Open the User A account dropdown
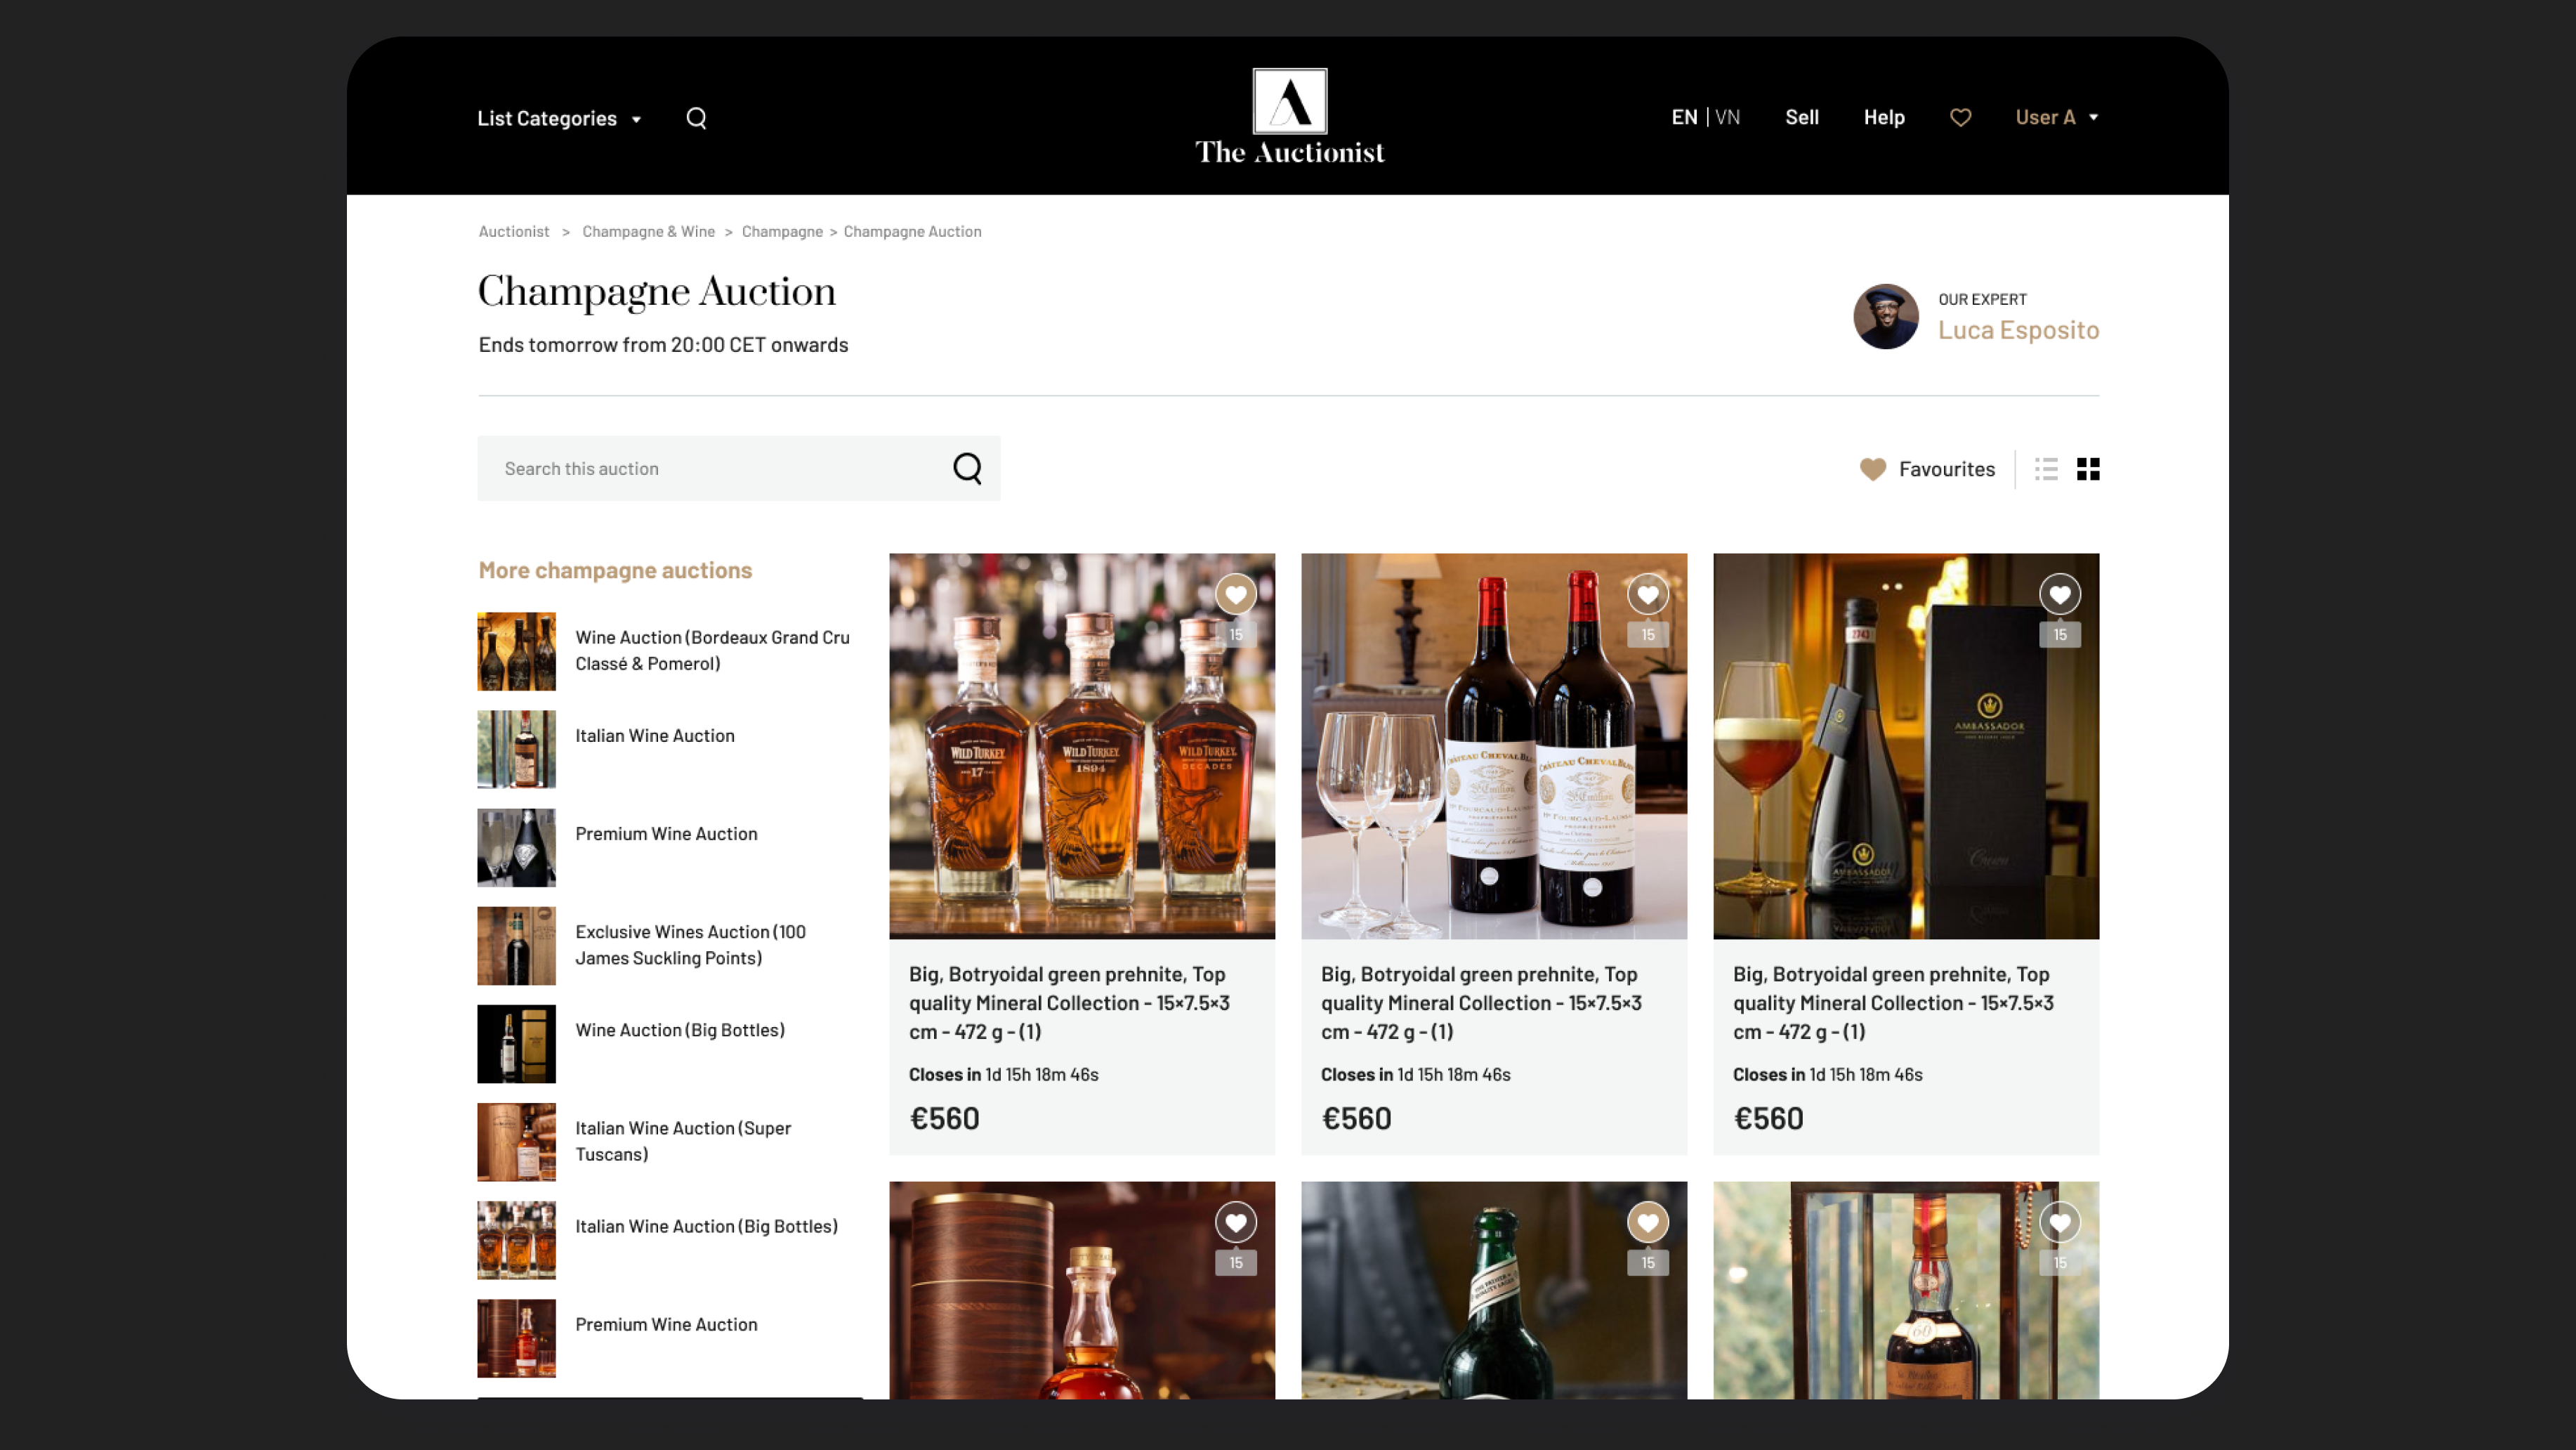The image size is (2576, 1450). (2056, 117)
